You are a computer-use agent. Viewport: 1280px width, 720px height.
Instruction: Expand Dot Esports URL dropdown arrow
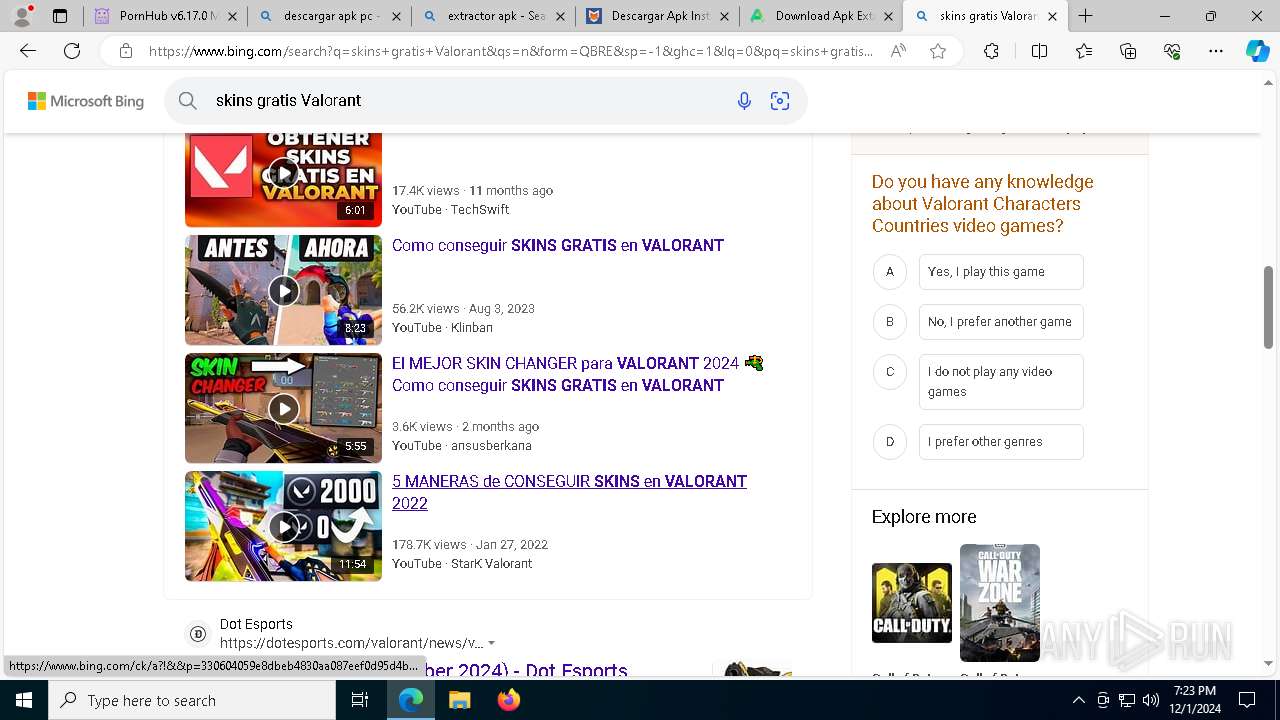[492, 644]
